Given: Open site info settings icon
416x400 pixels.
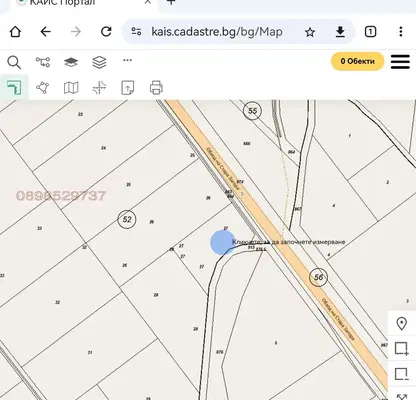Looking at the screenshot, I should [x=136, y=32].
